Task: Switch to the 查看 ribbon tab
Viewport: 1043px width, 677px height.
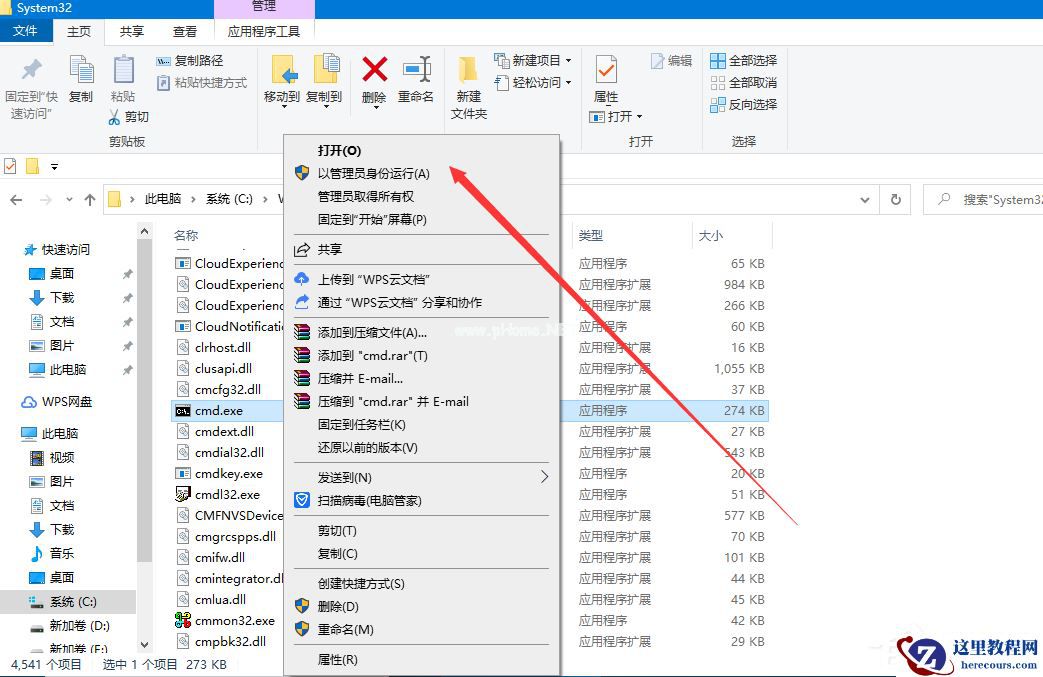Action: click(x=185, y=31)
